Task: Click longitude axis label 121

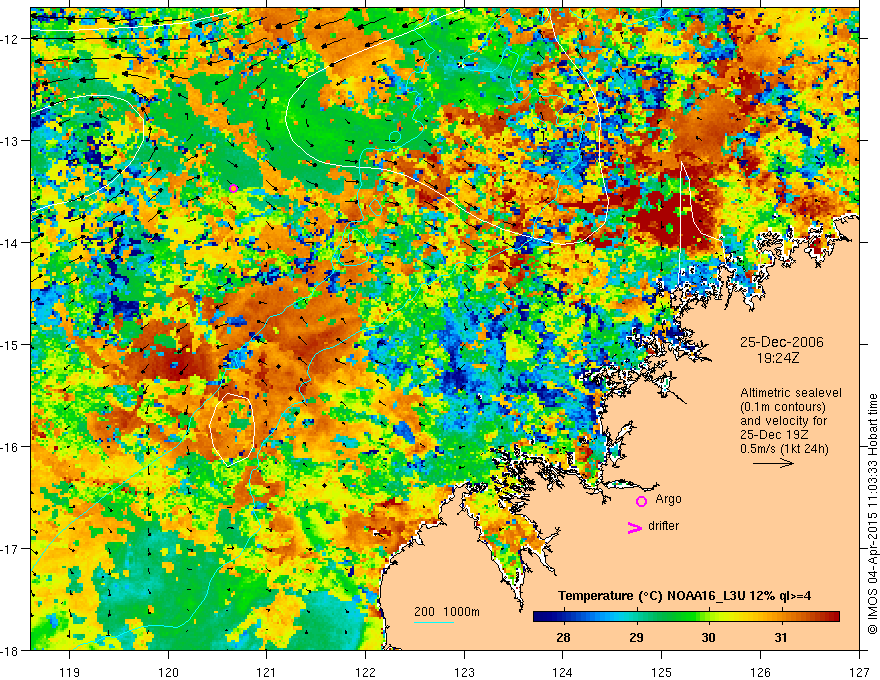Action: pos(267,672)
